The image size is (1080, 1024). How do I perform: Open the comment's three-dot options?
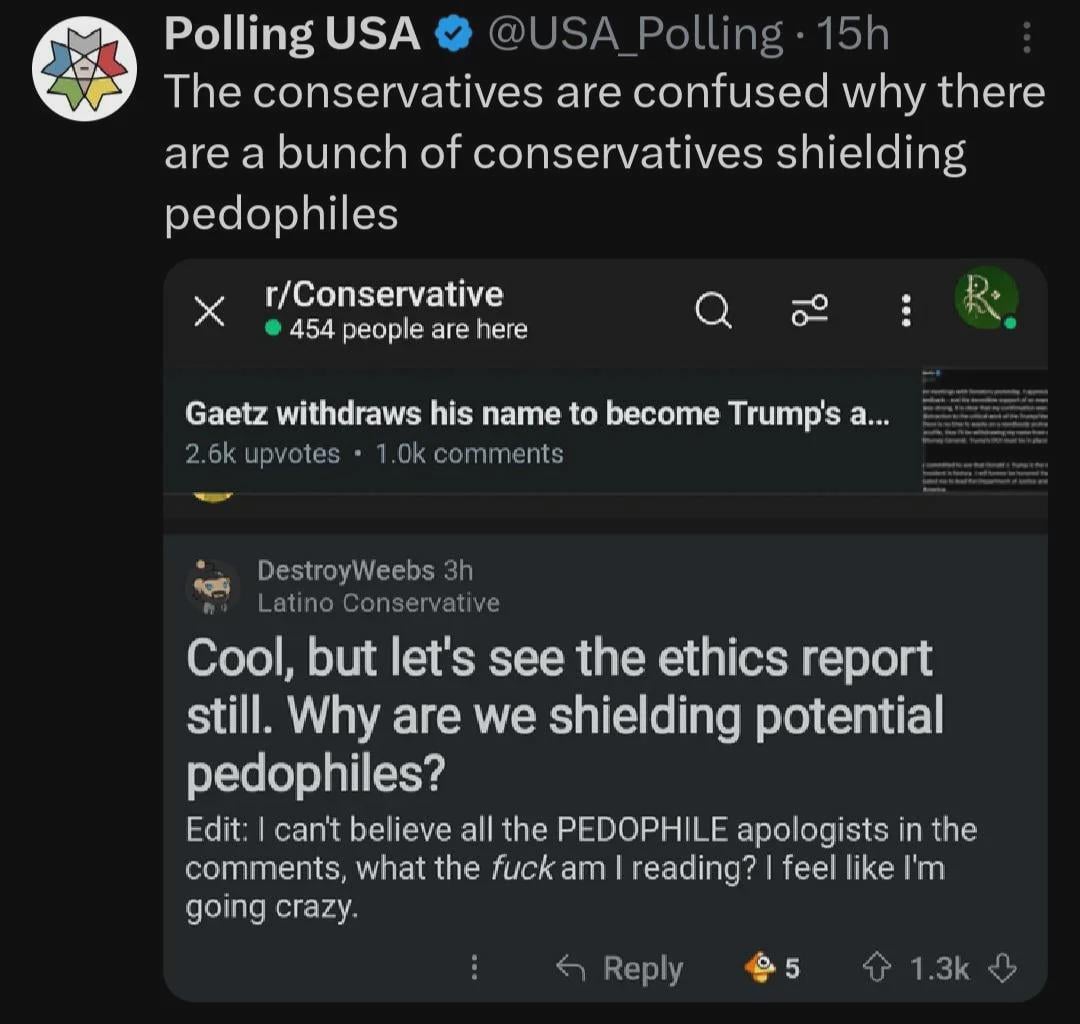click(x=475, y=967)
